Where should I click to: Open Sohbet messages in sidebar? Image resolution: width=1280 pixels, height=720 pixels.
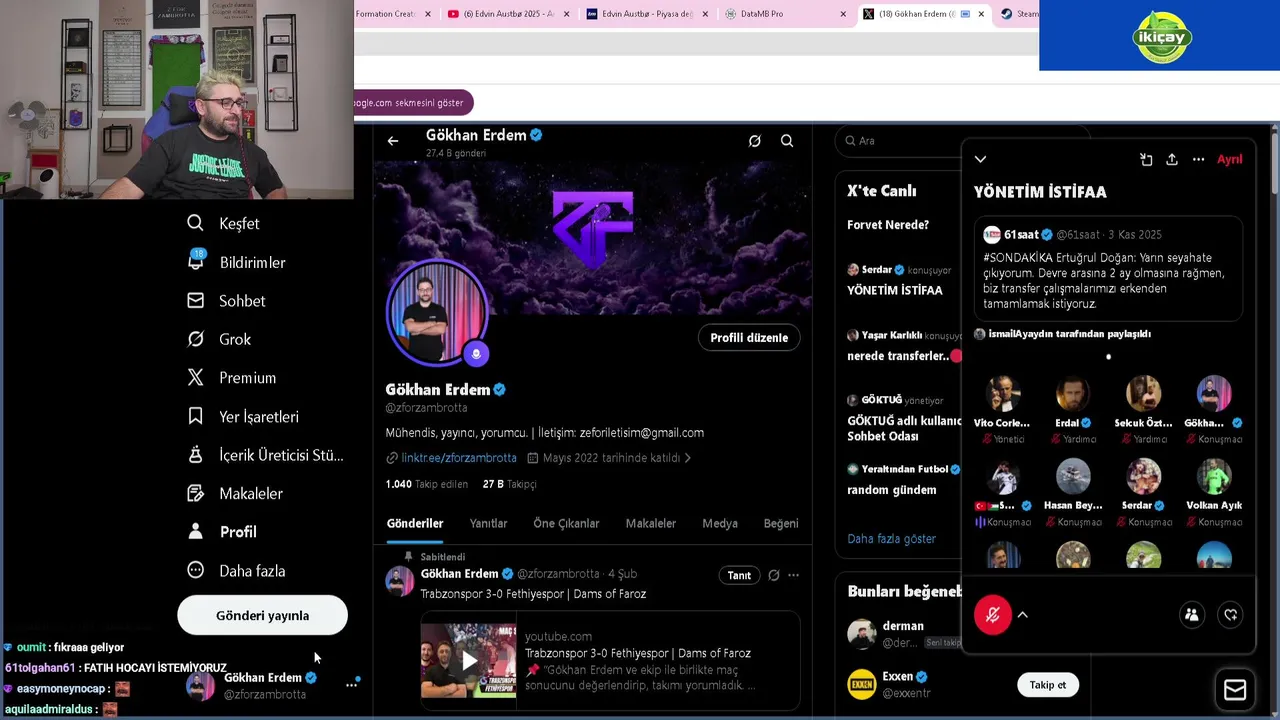coord(227,301)
